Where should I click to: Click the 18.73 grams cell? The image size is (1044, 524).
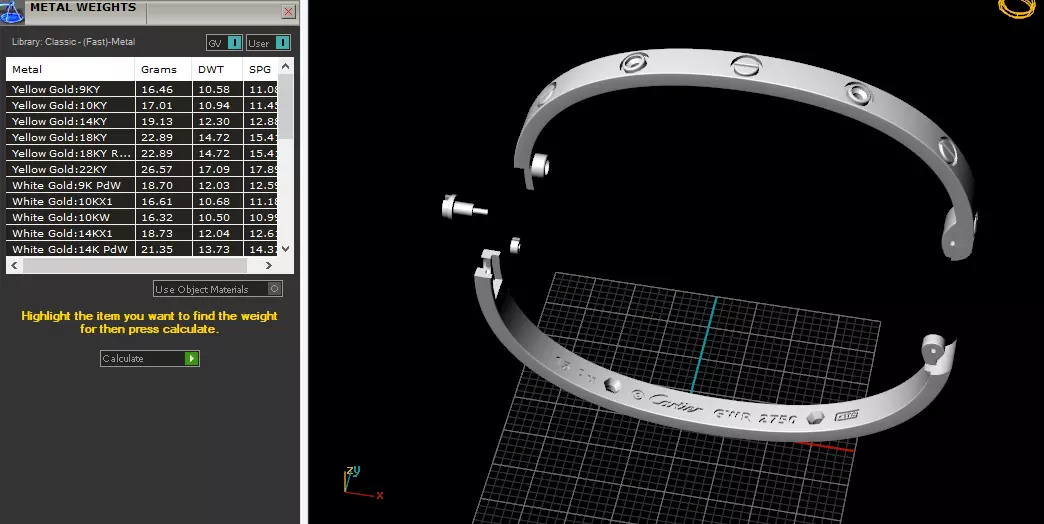point(164,233)
